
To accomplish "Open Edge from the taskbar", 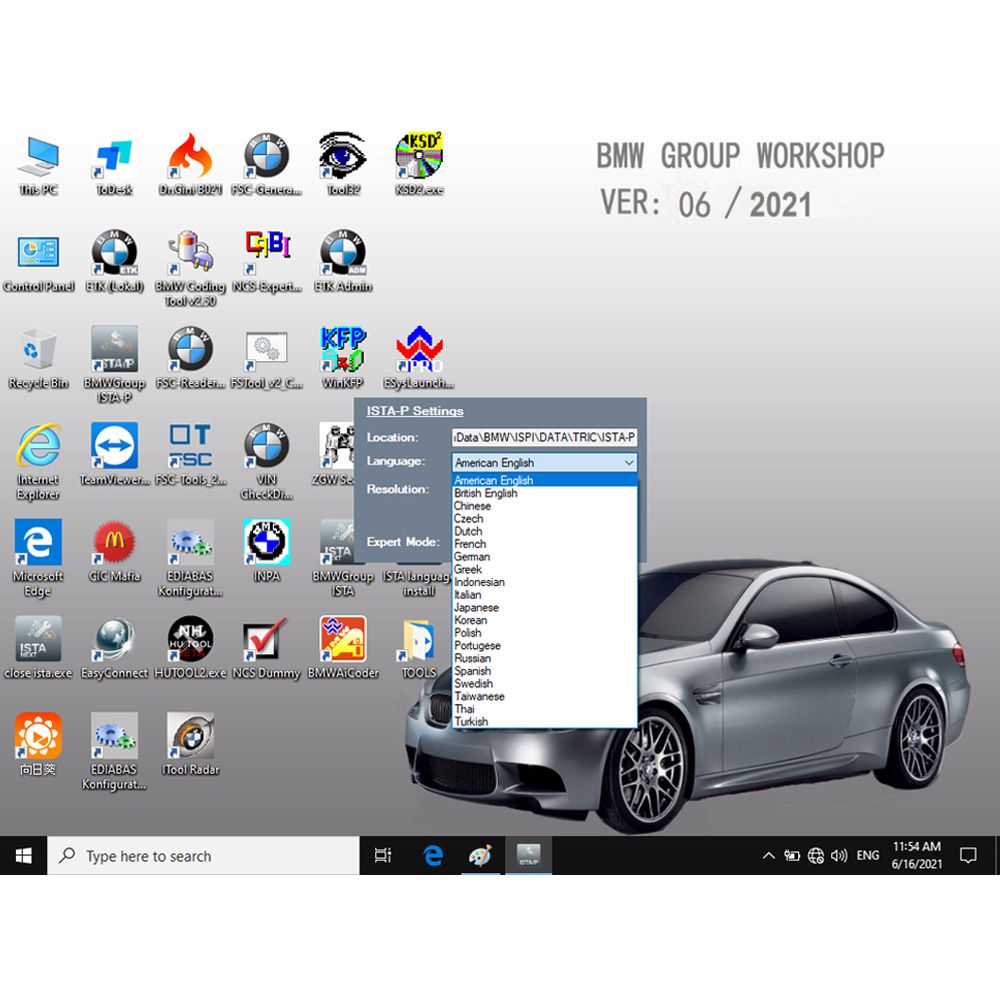I will [x=433, y=856].
